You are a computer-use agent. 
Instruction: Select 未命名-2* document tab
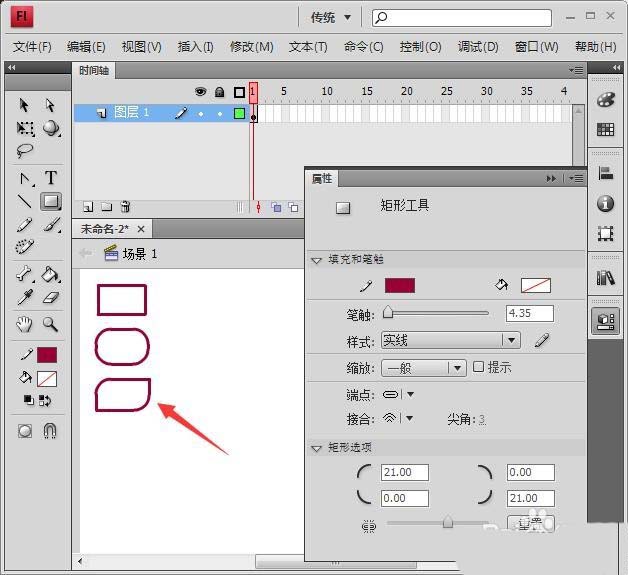point(105,229)
